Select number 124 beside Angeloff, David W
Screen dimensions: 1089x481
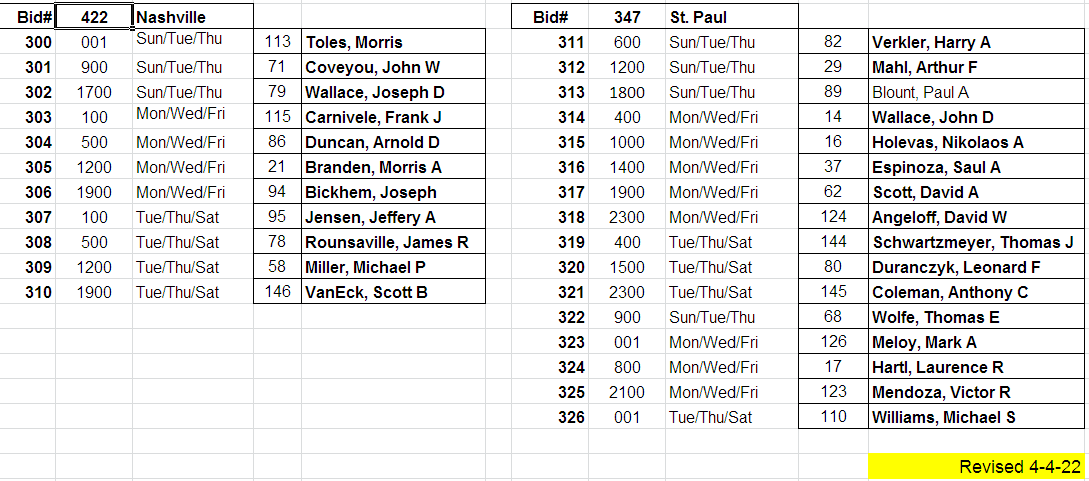click(x=833, y=217)
